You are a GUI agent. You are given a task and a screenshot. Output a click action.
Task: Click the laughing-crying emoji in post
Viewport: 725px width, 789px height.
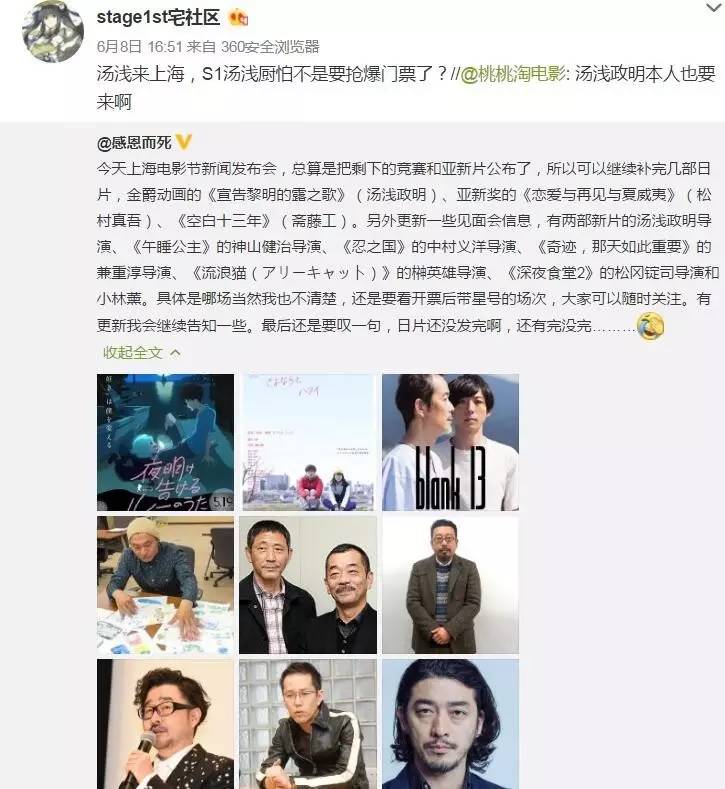coord(650,326)
